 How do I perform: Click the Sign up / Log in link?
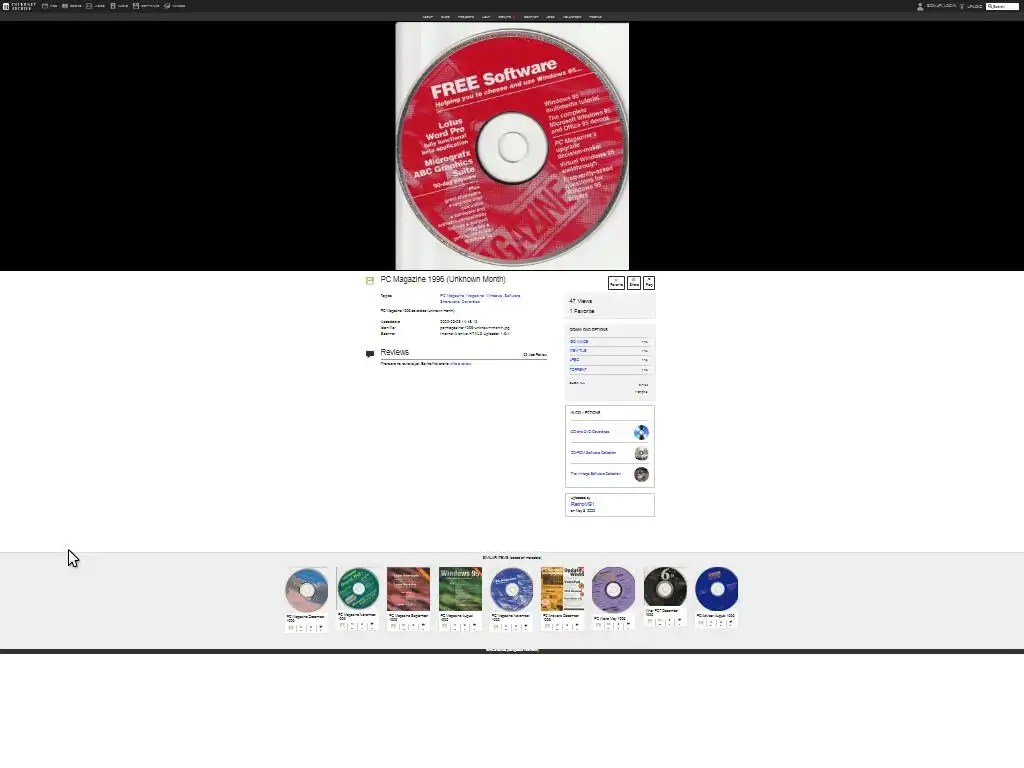pyautogui.click(x=941, y=6)
